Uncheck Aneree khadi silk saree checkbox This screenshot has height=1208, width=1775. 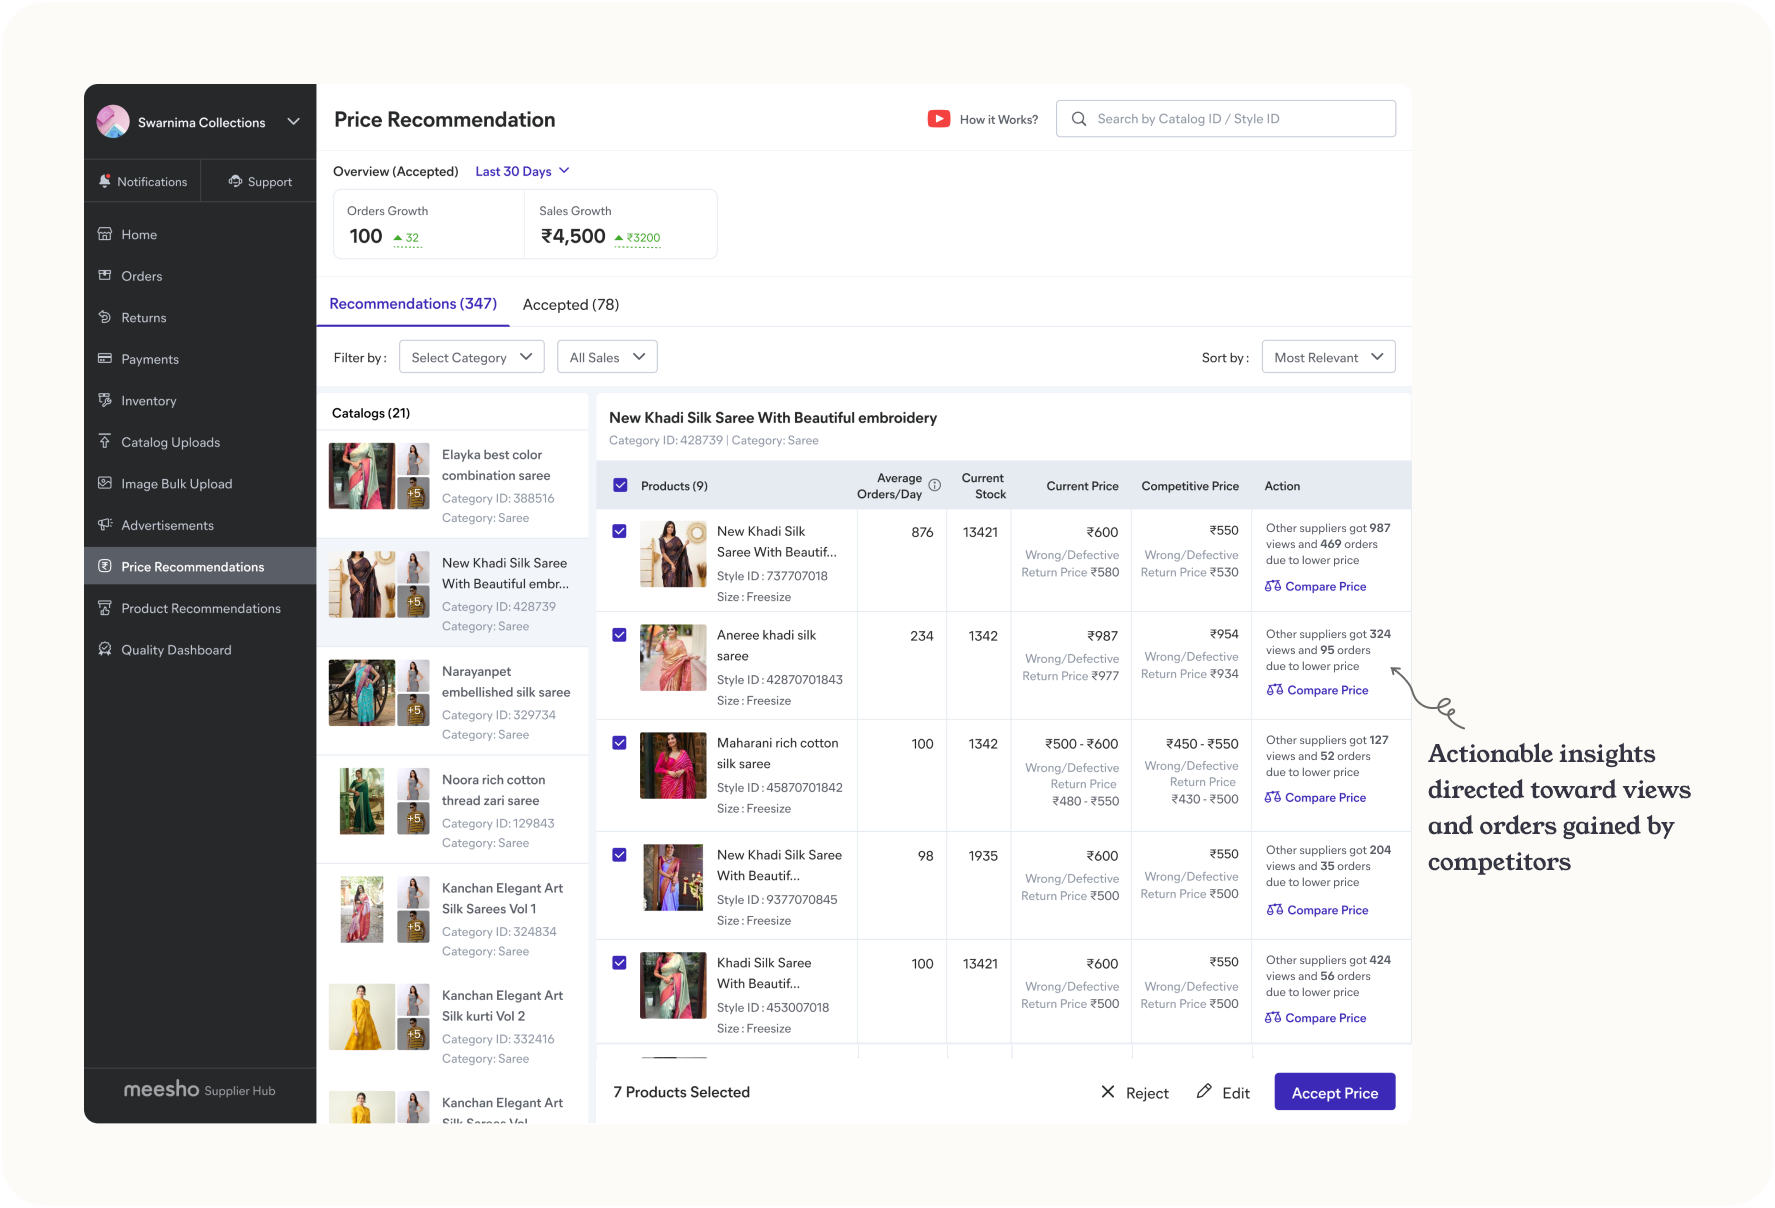coord(619,635)
